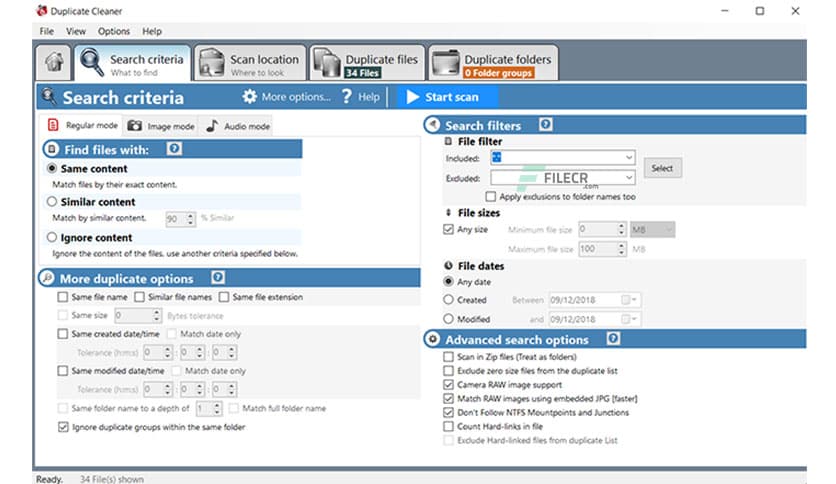This screenshot has height=484, width=836.
Task: Select the Ignore content radio option
Action: tap(52, 237)
